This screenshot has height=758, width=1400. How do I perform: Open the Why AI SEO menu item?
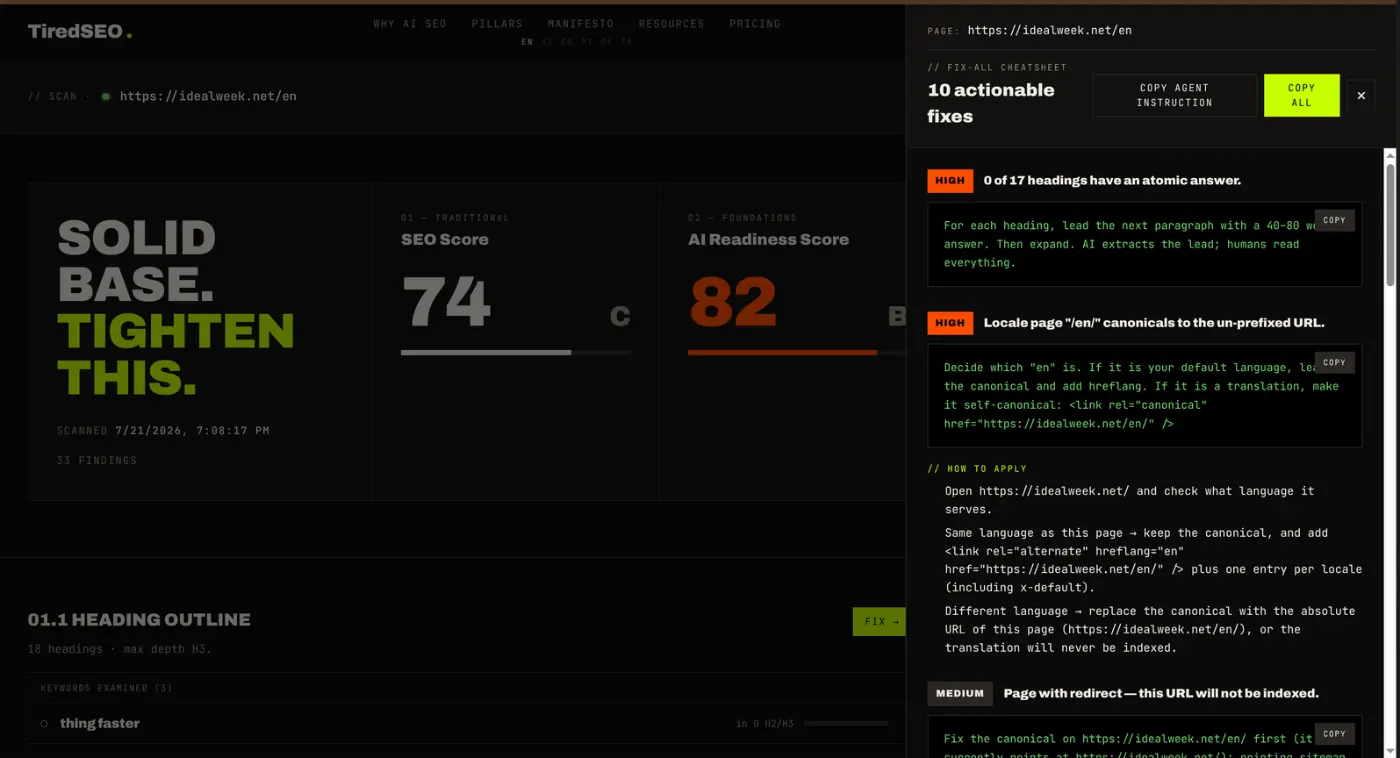[410, 24]
